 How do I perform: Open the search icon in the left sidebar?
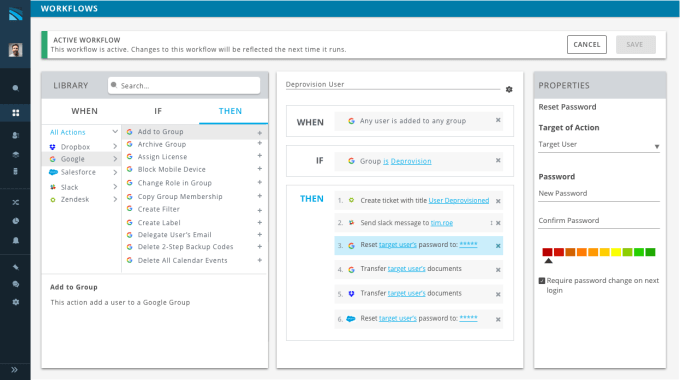pyautogui.click(x=16, y=88)
